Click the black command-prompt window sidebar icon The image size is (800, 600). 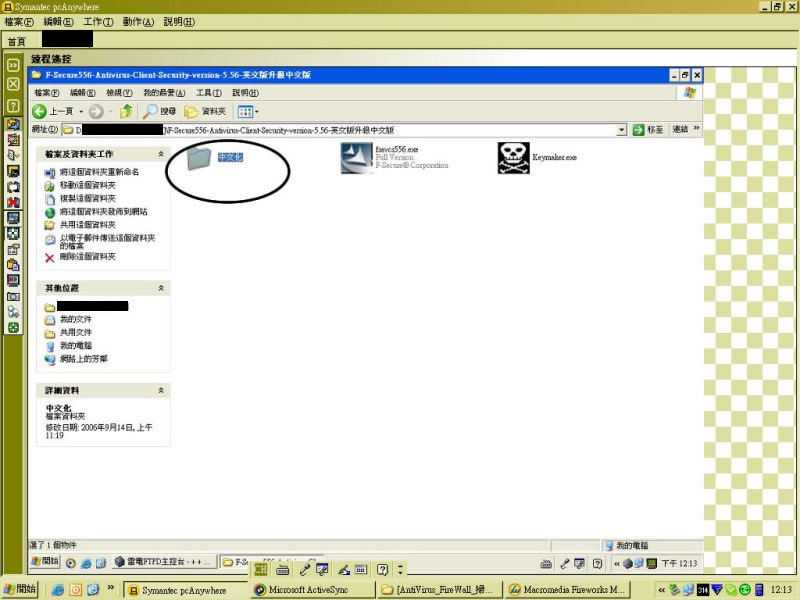click(x=13, y=171)
